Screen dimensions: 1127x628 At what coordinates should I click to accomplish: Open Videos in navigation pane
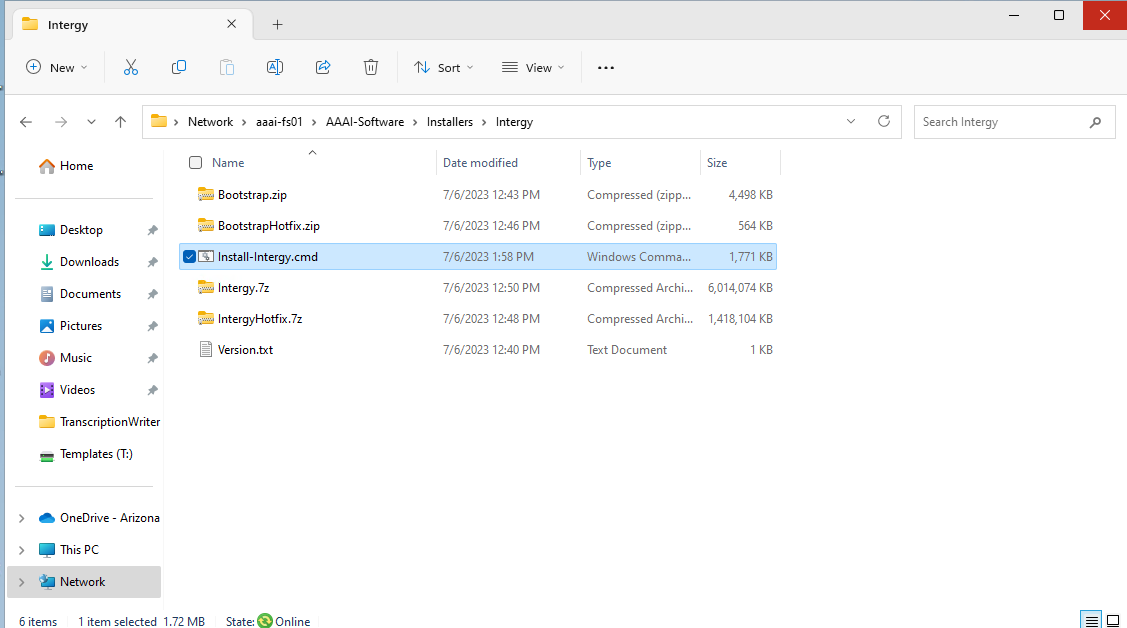[77, 390]
